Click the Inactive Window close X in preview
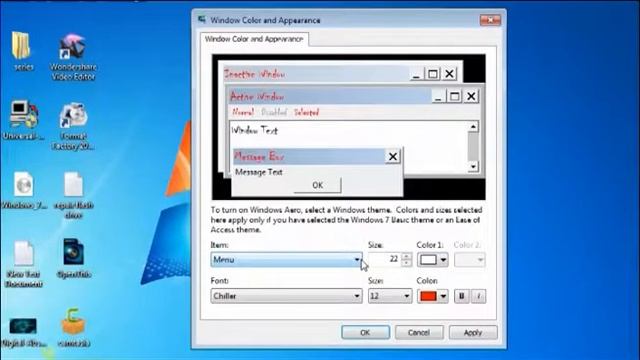 click(449, 74)
